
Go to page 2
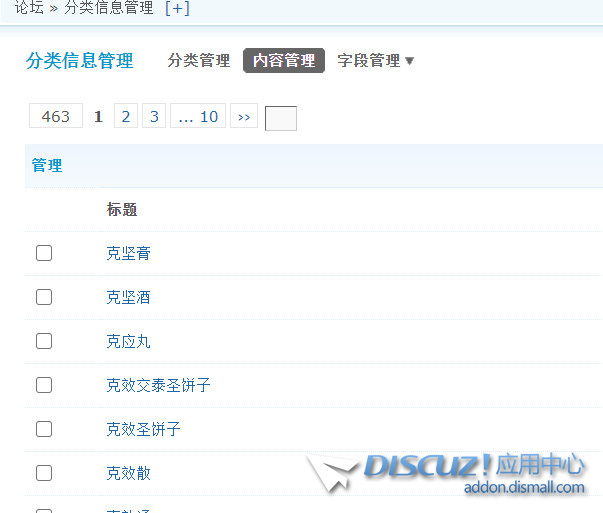[x=126, y=116]
